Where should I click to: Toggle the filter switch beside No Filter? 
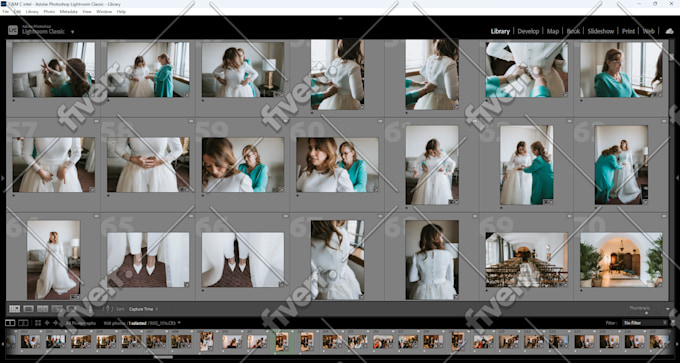672,323
